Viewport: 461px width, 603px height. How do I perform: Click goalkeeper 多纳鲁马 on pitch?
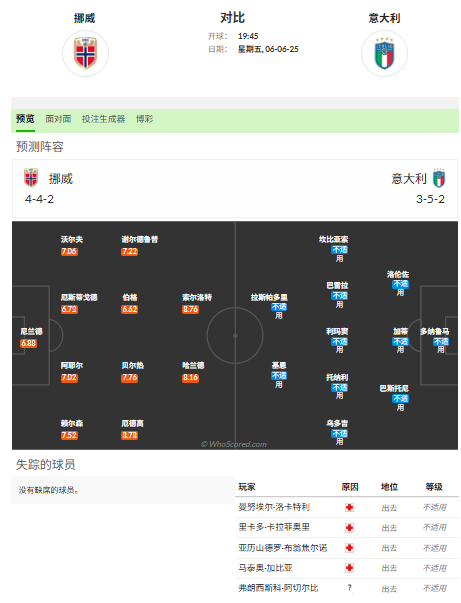tap(434, 331)
